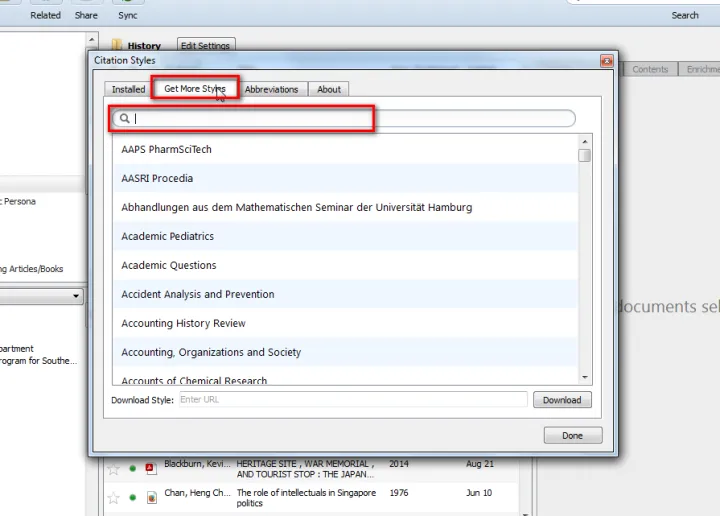Open PDF icon of Blackburn document
Image resolution: width=720 pixels, height=516 pixels.
(151, 468)
